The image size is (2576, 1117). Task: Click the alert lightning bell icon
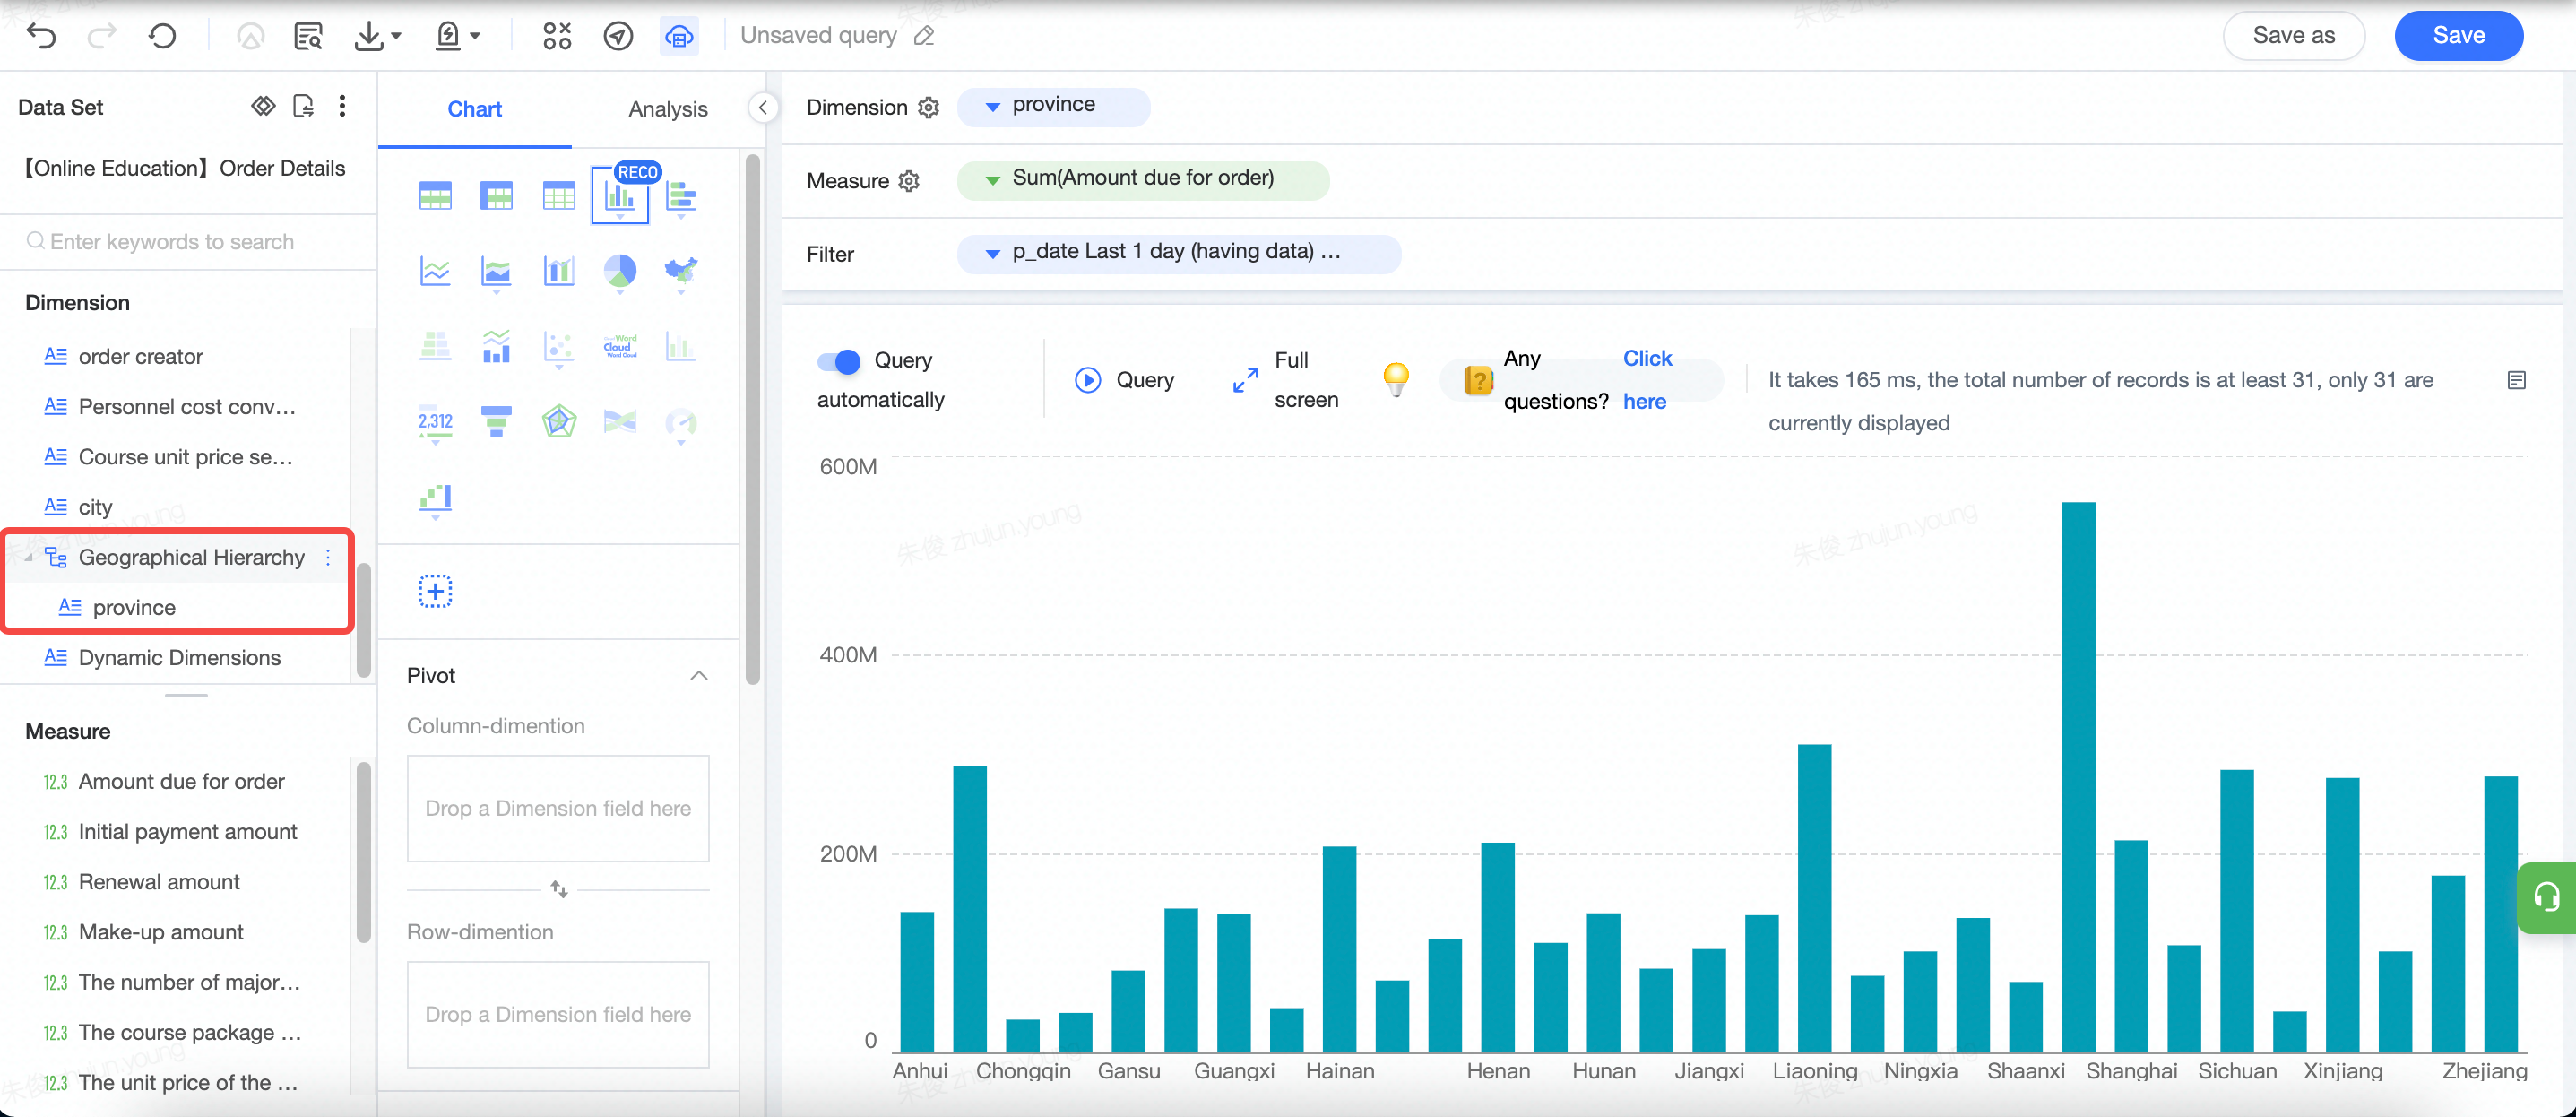[448, 36]
